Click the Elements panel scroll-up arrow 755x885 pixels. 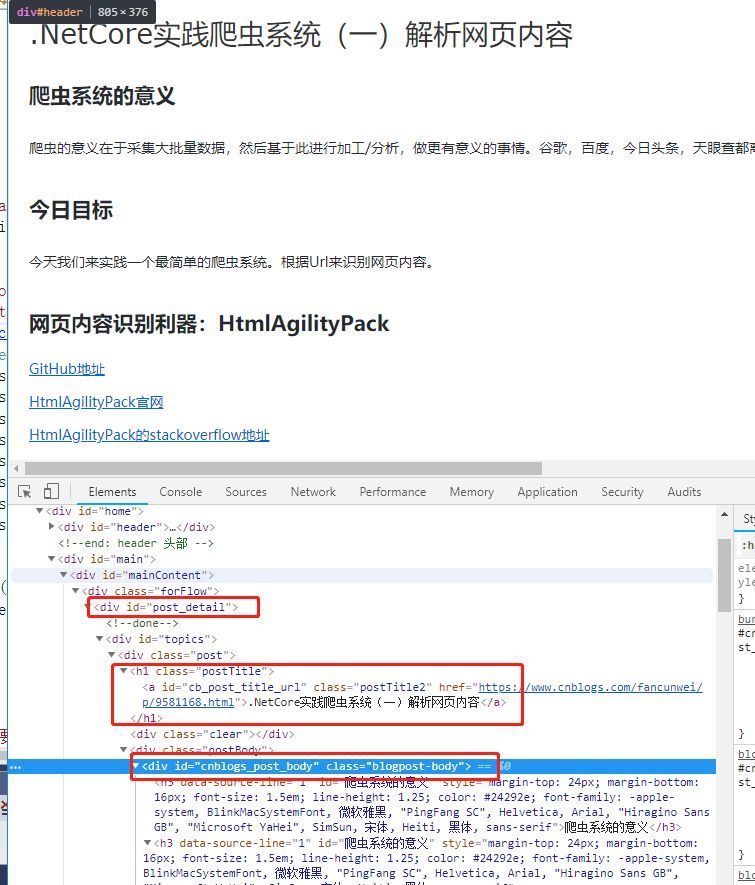tap(724, 515)
